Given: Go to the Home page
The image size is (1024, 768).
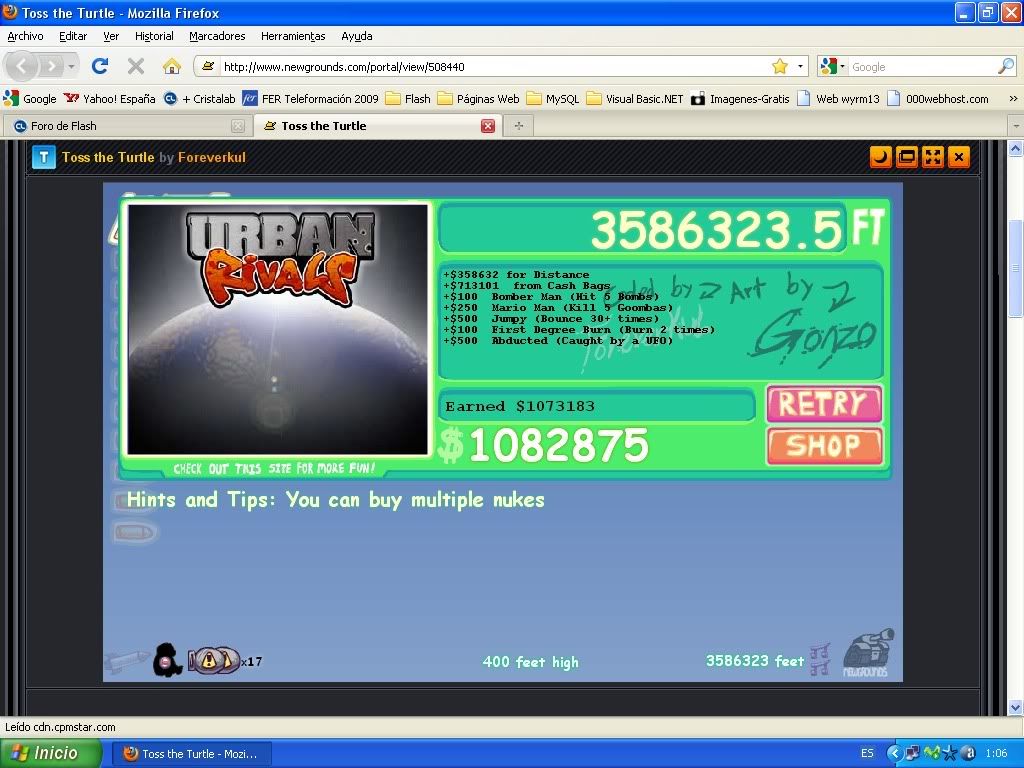Looking at the screenshot, I should [x=172, y=66].
